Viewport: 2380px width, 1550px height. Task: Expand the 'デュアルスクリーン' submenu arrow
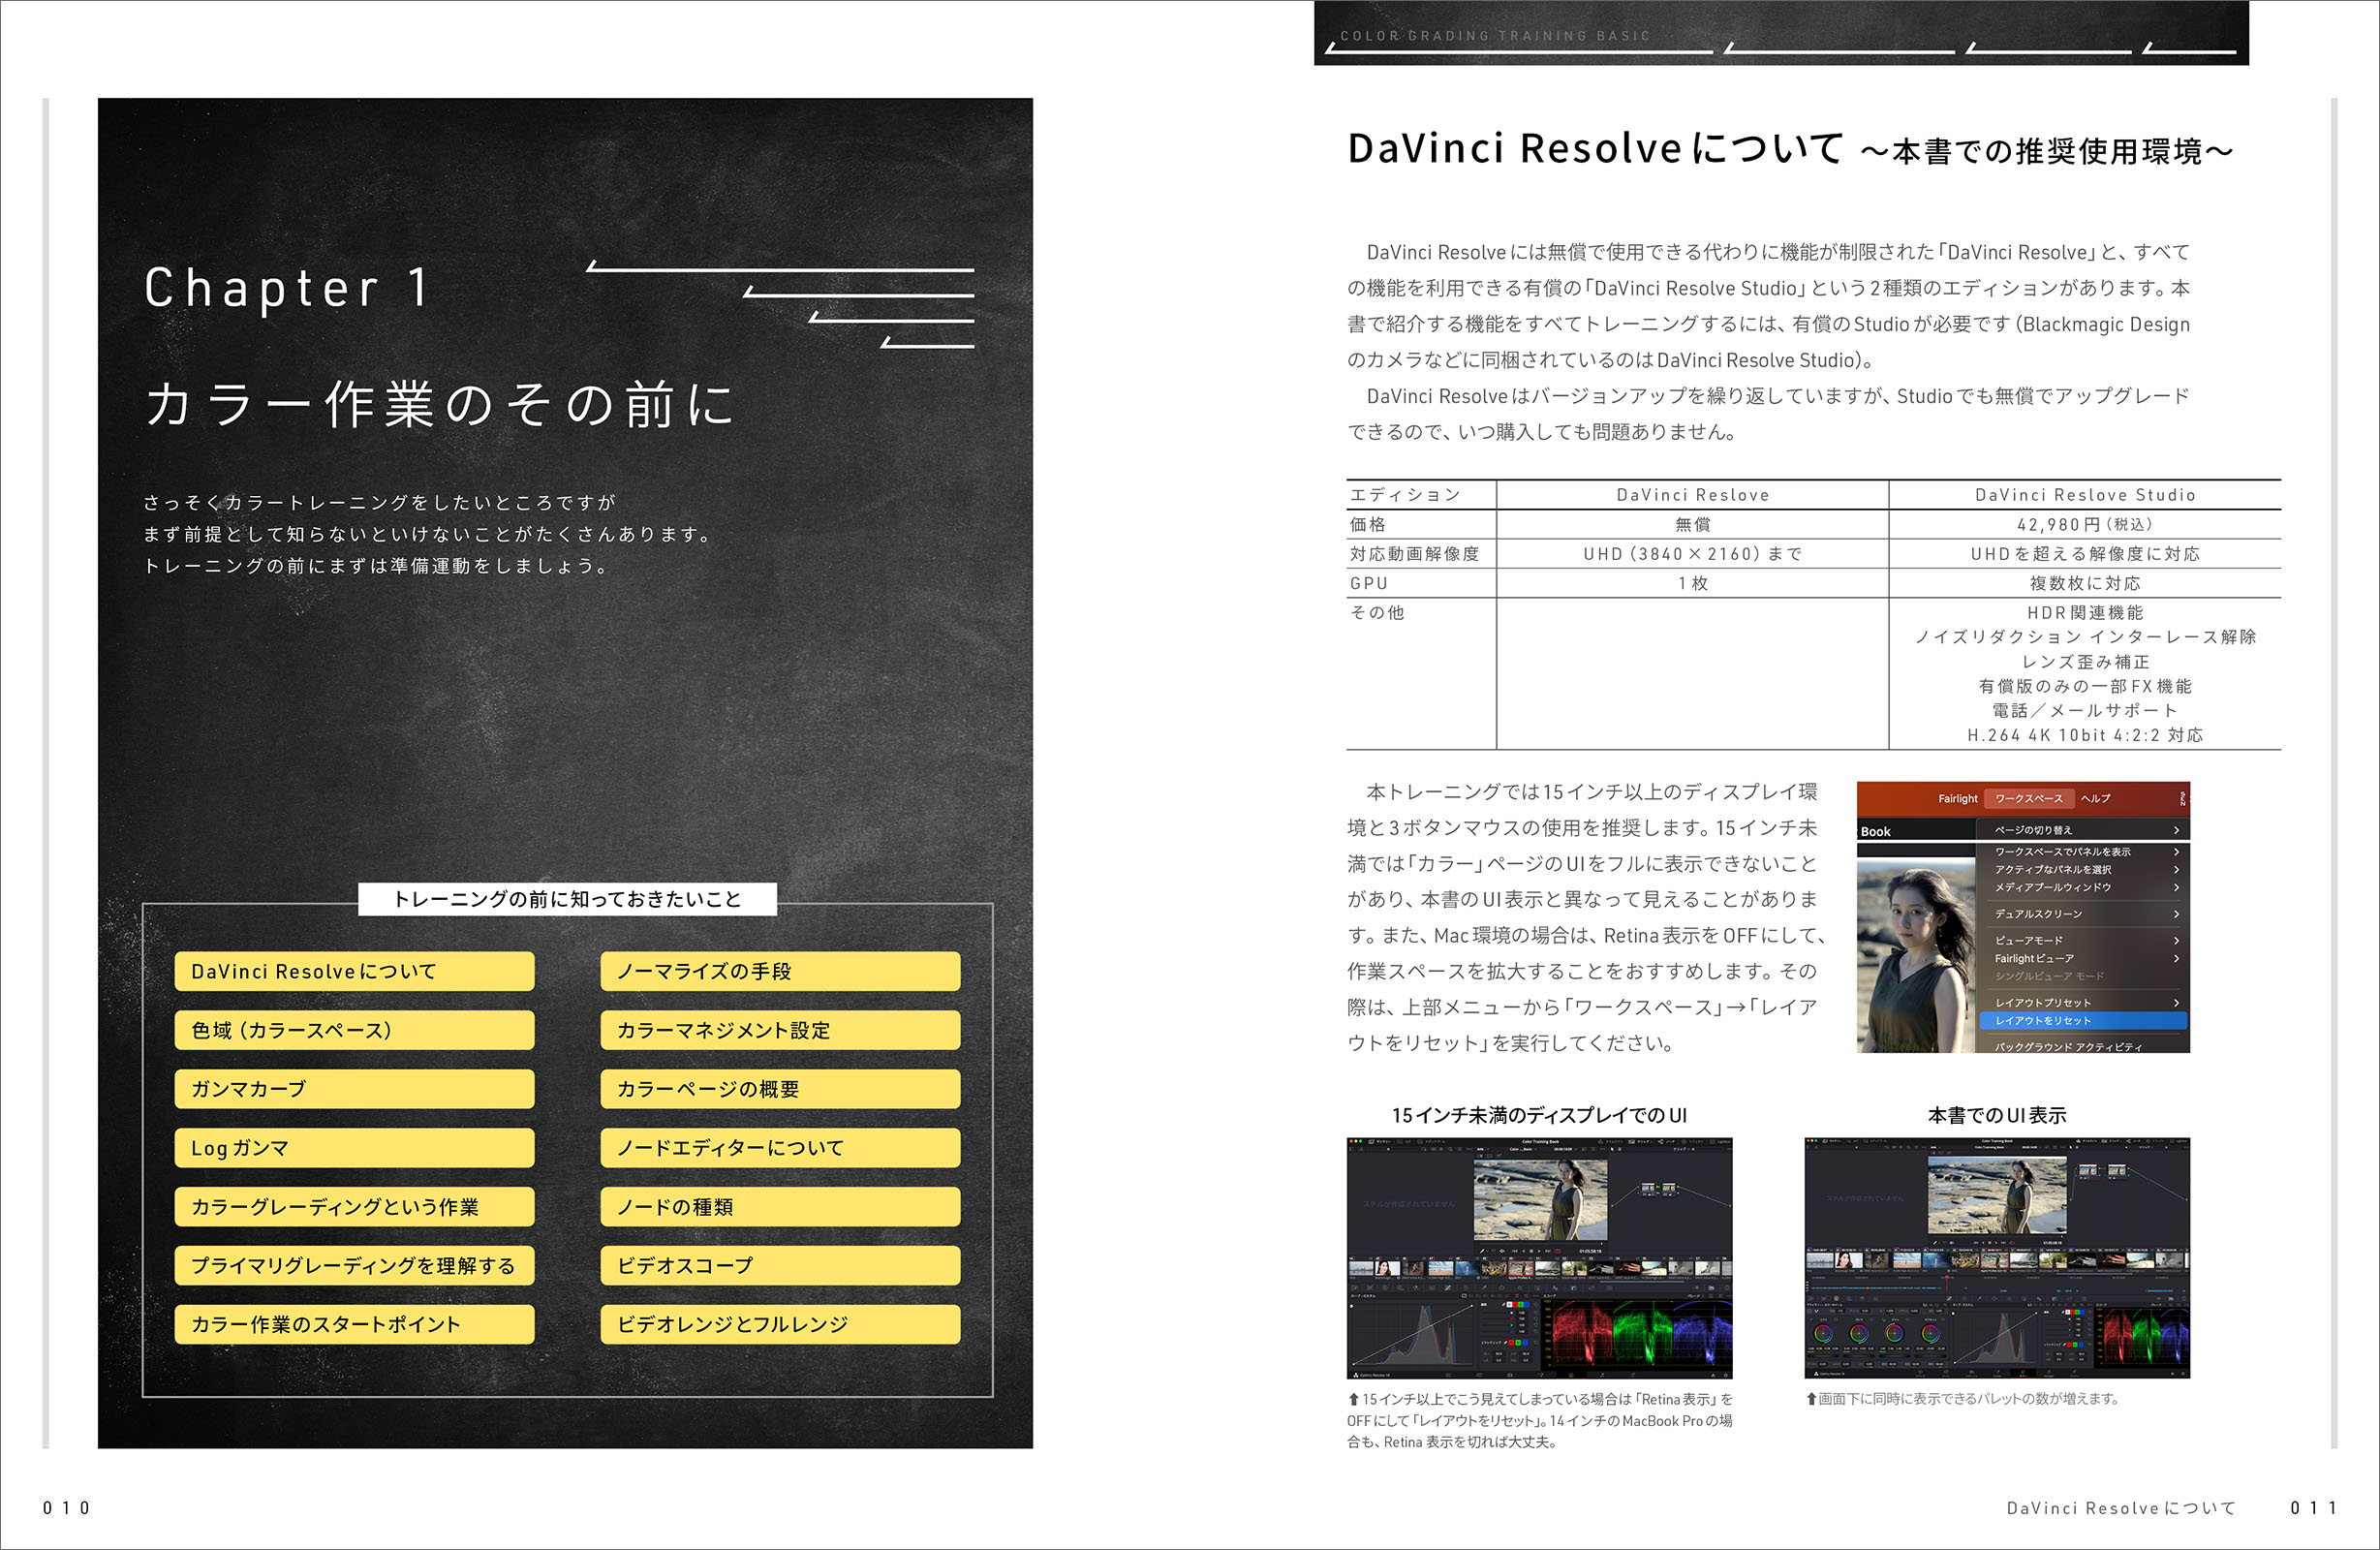point(2176,914)
